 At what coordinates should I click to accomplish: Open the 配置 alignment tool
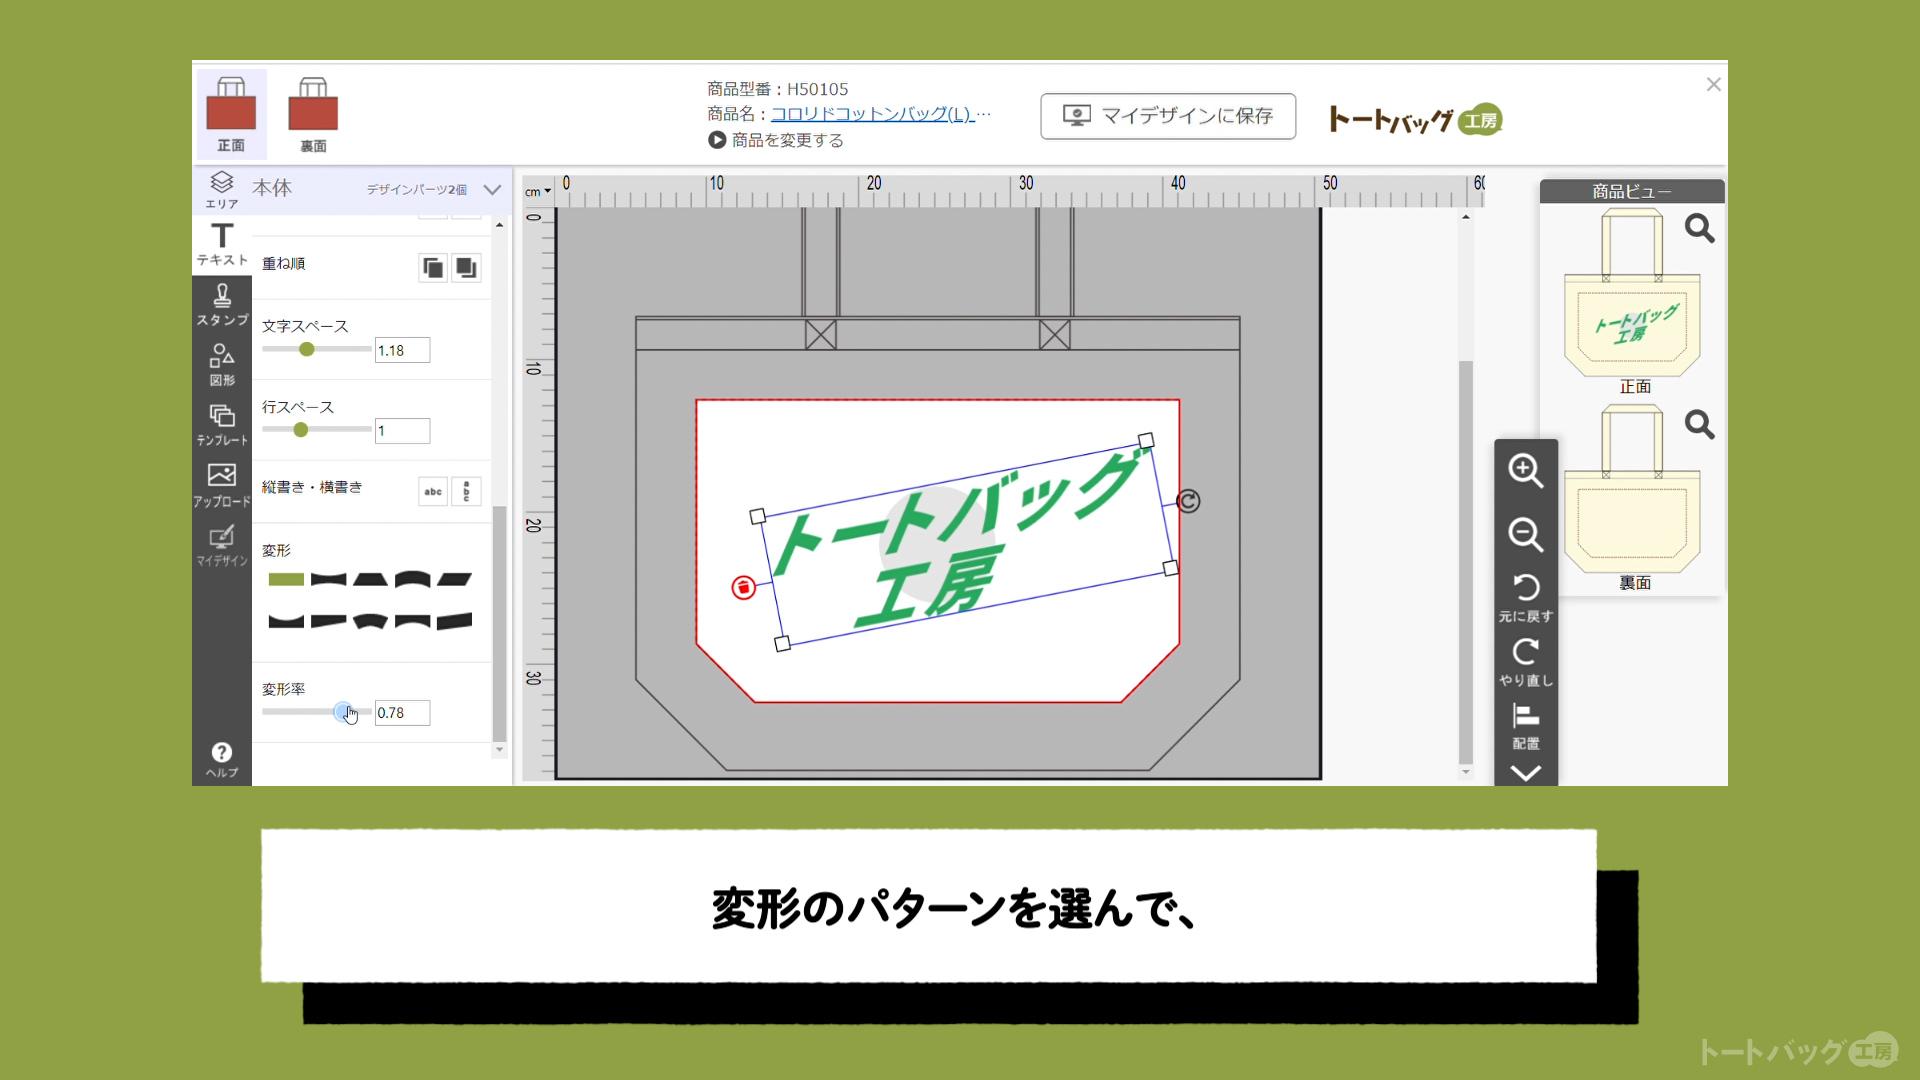click(1526, 726)
